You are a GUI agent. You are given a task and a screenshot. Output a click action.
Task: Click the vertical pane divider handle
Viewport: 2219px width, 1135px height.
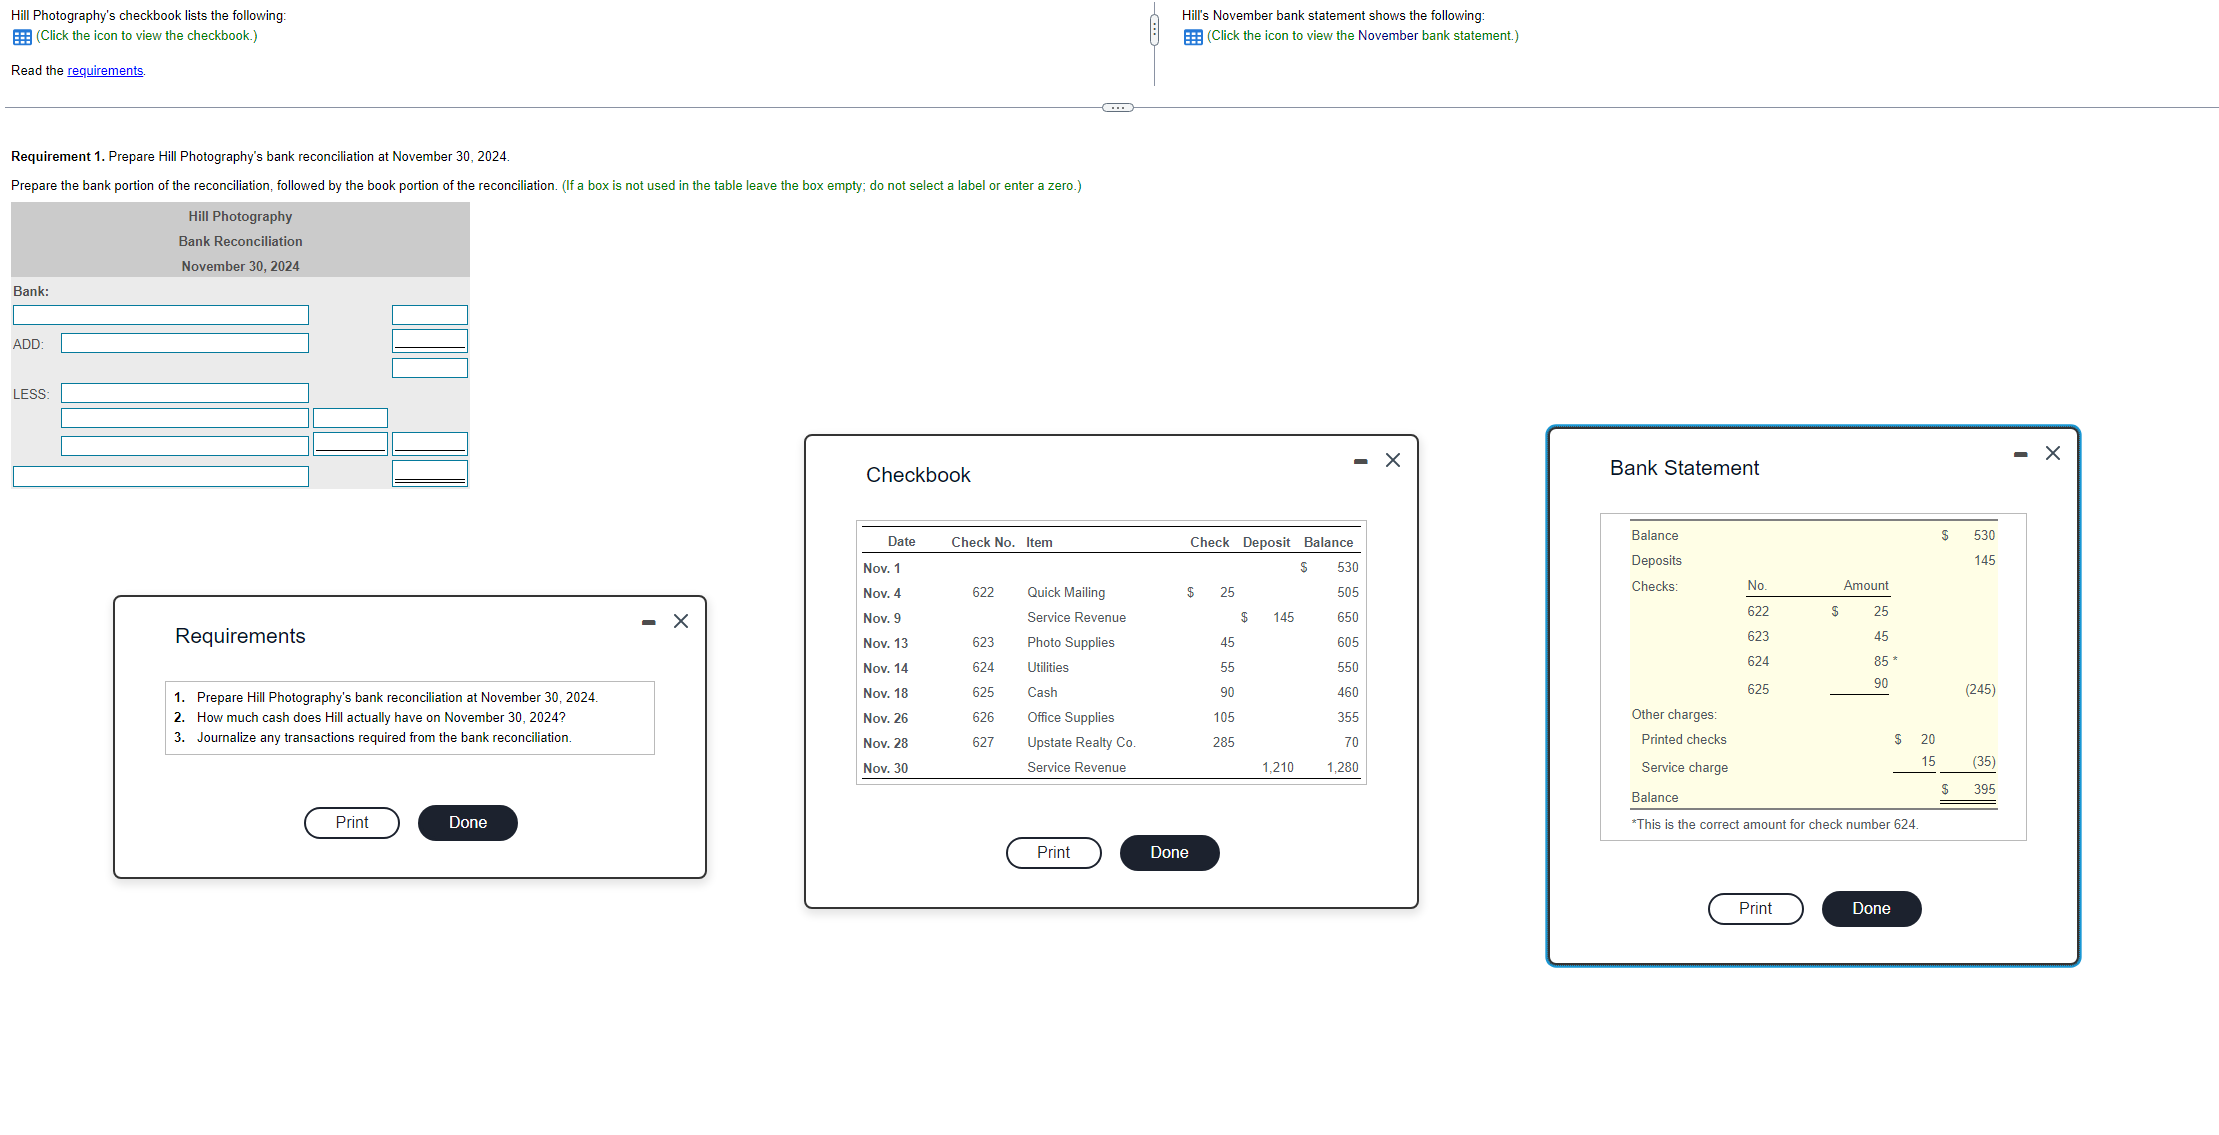pos(1154,30)
